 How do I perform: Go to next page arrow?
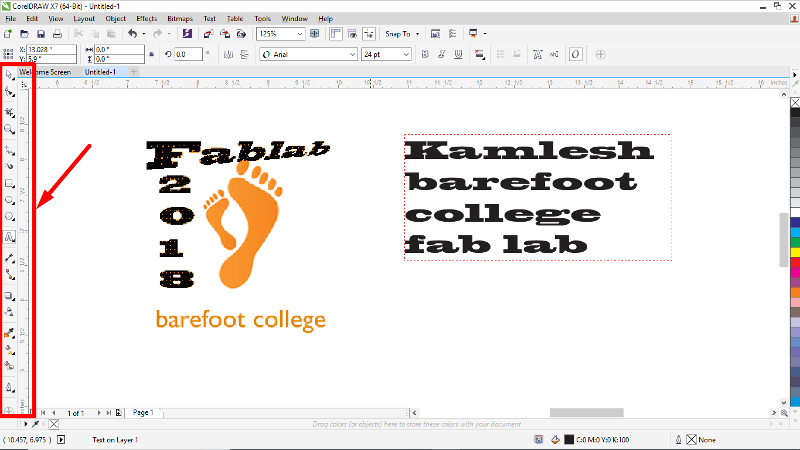click(99, 413)
